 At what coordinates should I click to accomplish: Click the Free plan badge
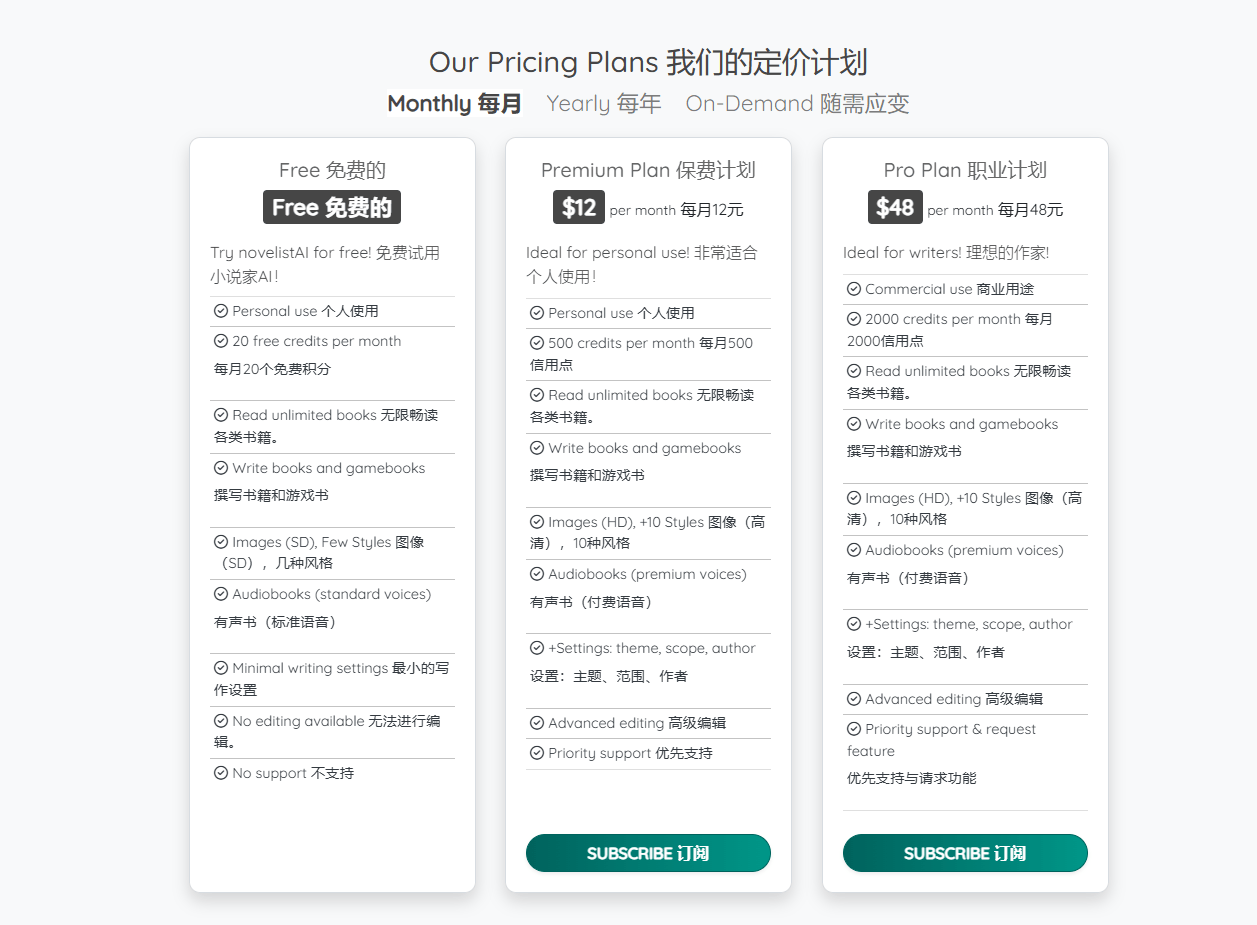pos(332,207)
